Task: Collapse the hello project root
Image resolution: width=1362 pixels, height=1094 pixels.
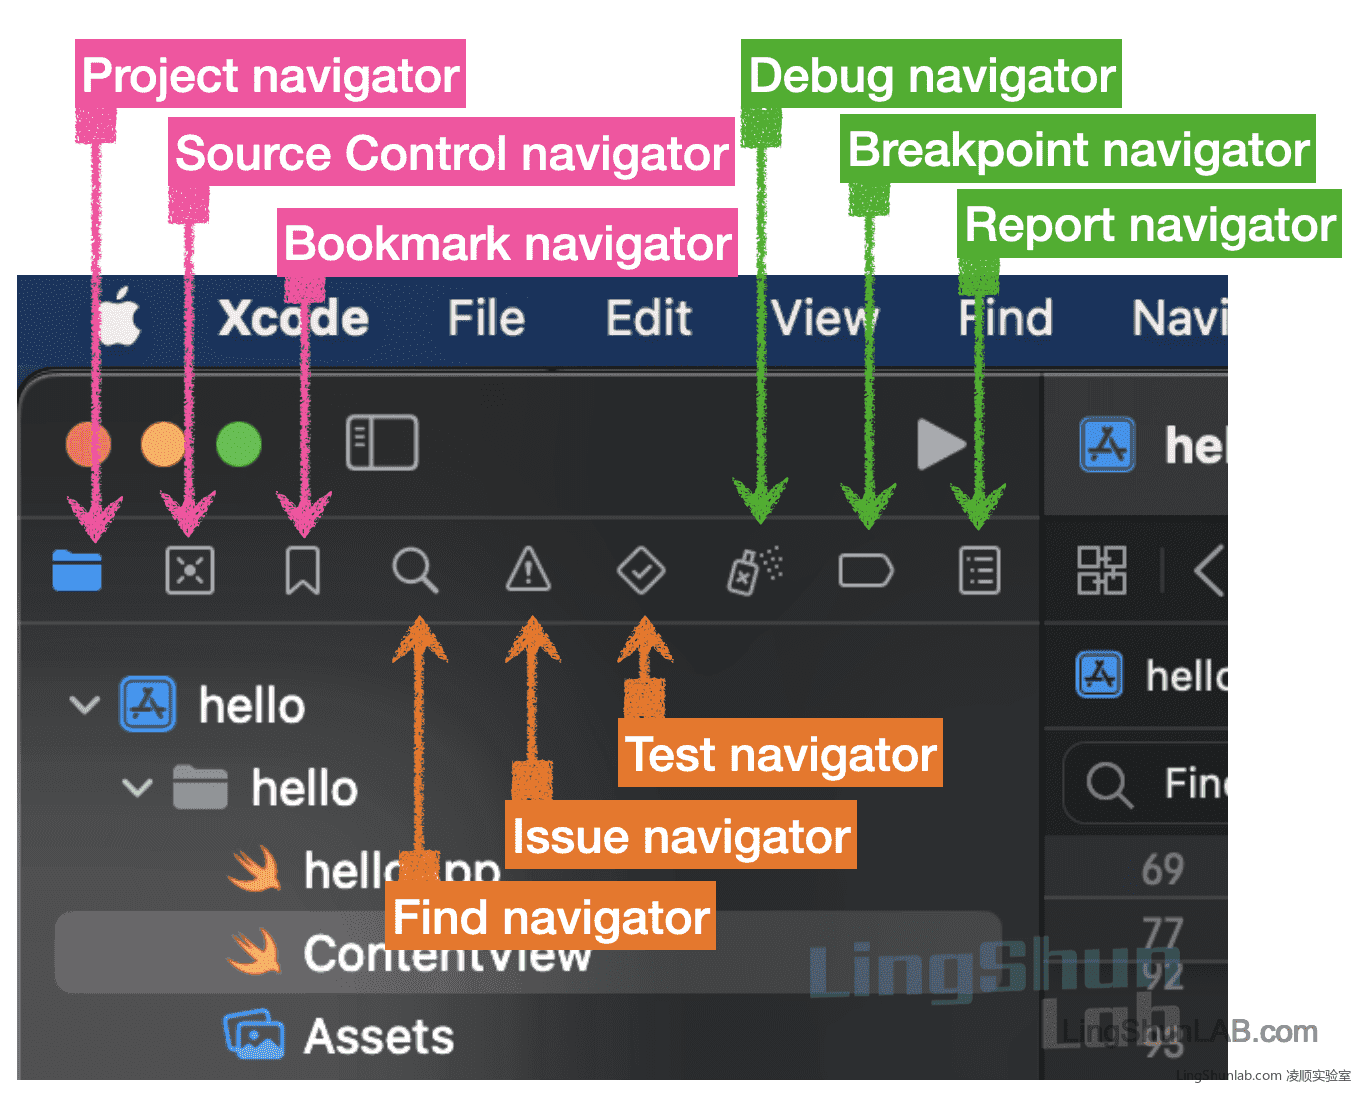Action: [x=85, y=705]
